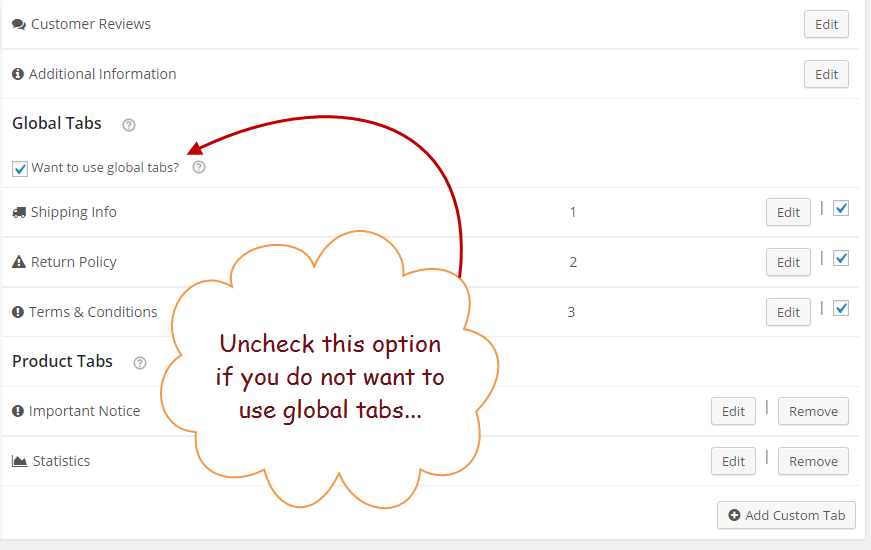The height and width of the screenshot is (550, 871).
Task: Remove the Important Notice tab
Action: (813, 411)
